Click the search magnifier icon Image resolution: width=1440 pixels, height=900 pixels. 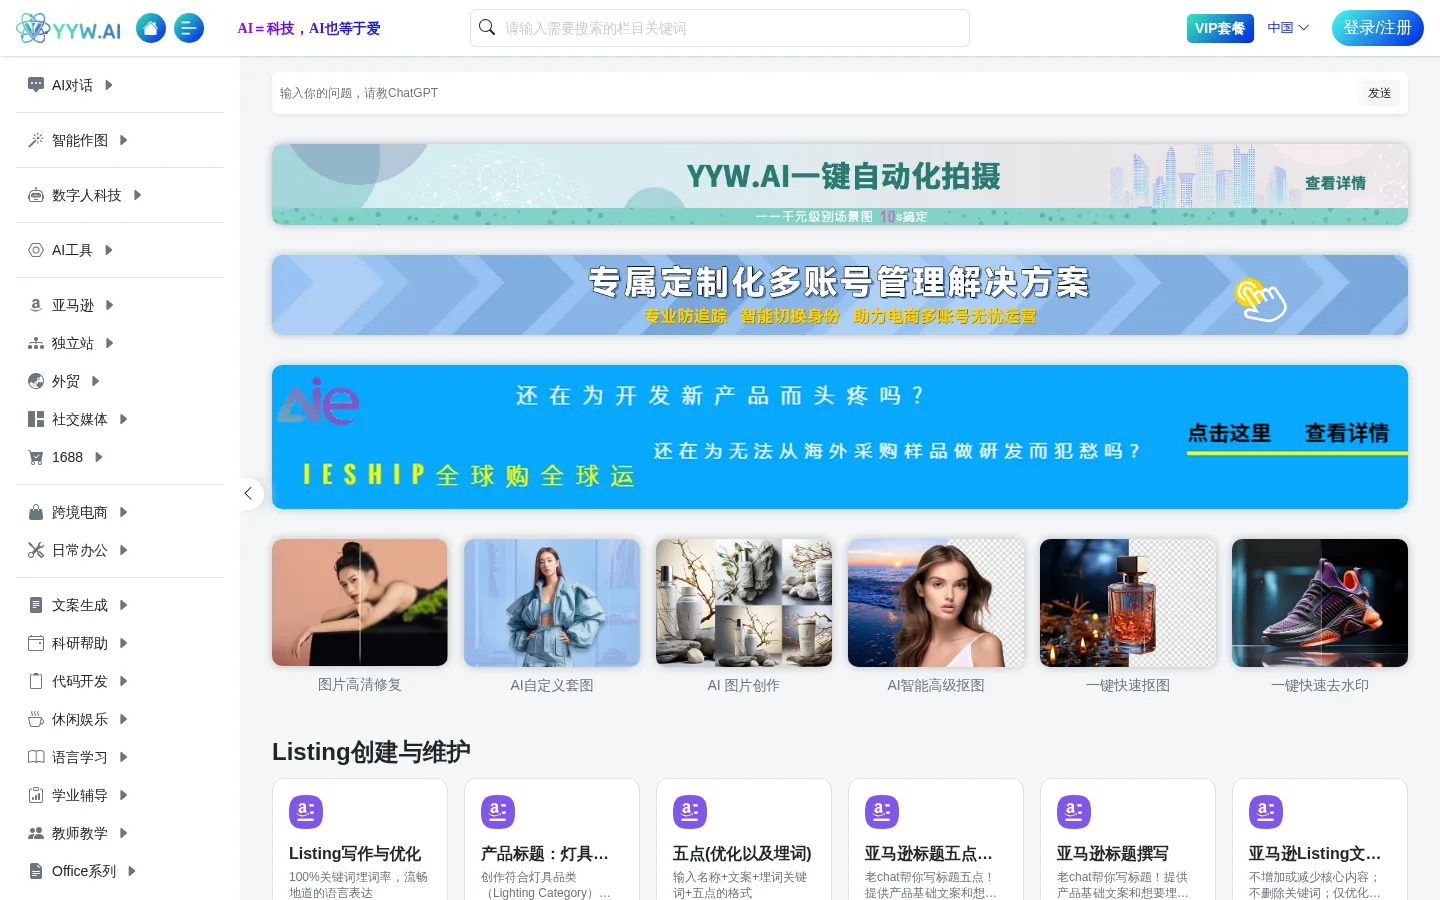click(x=487, y=28)
